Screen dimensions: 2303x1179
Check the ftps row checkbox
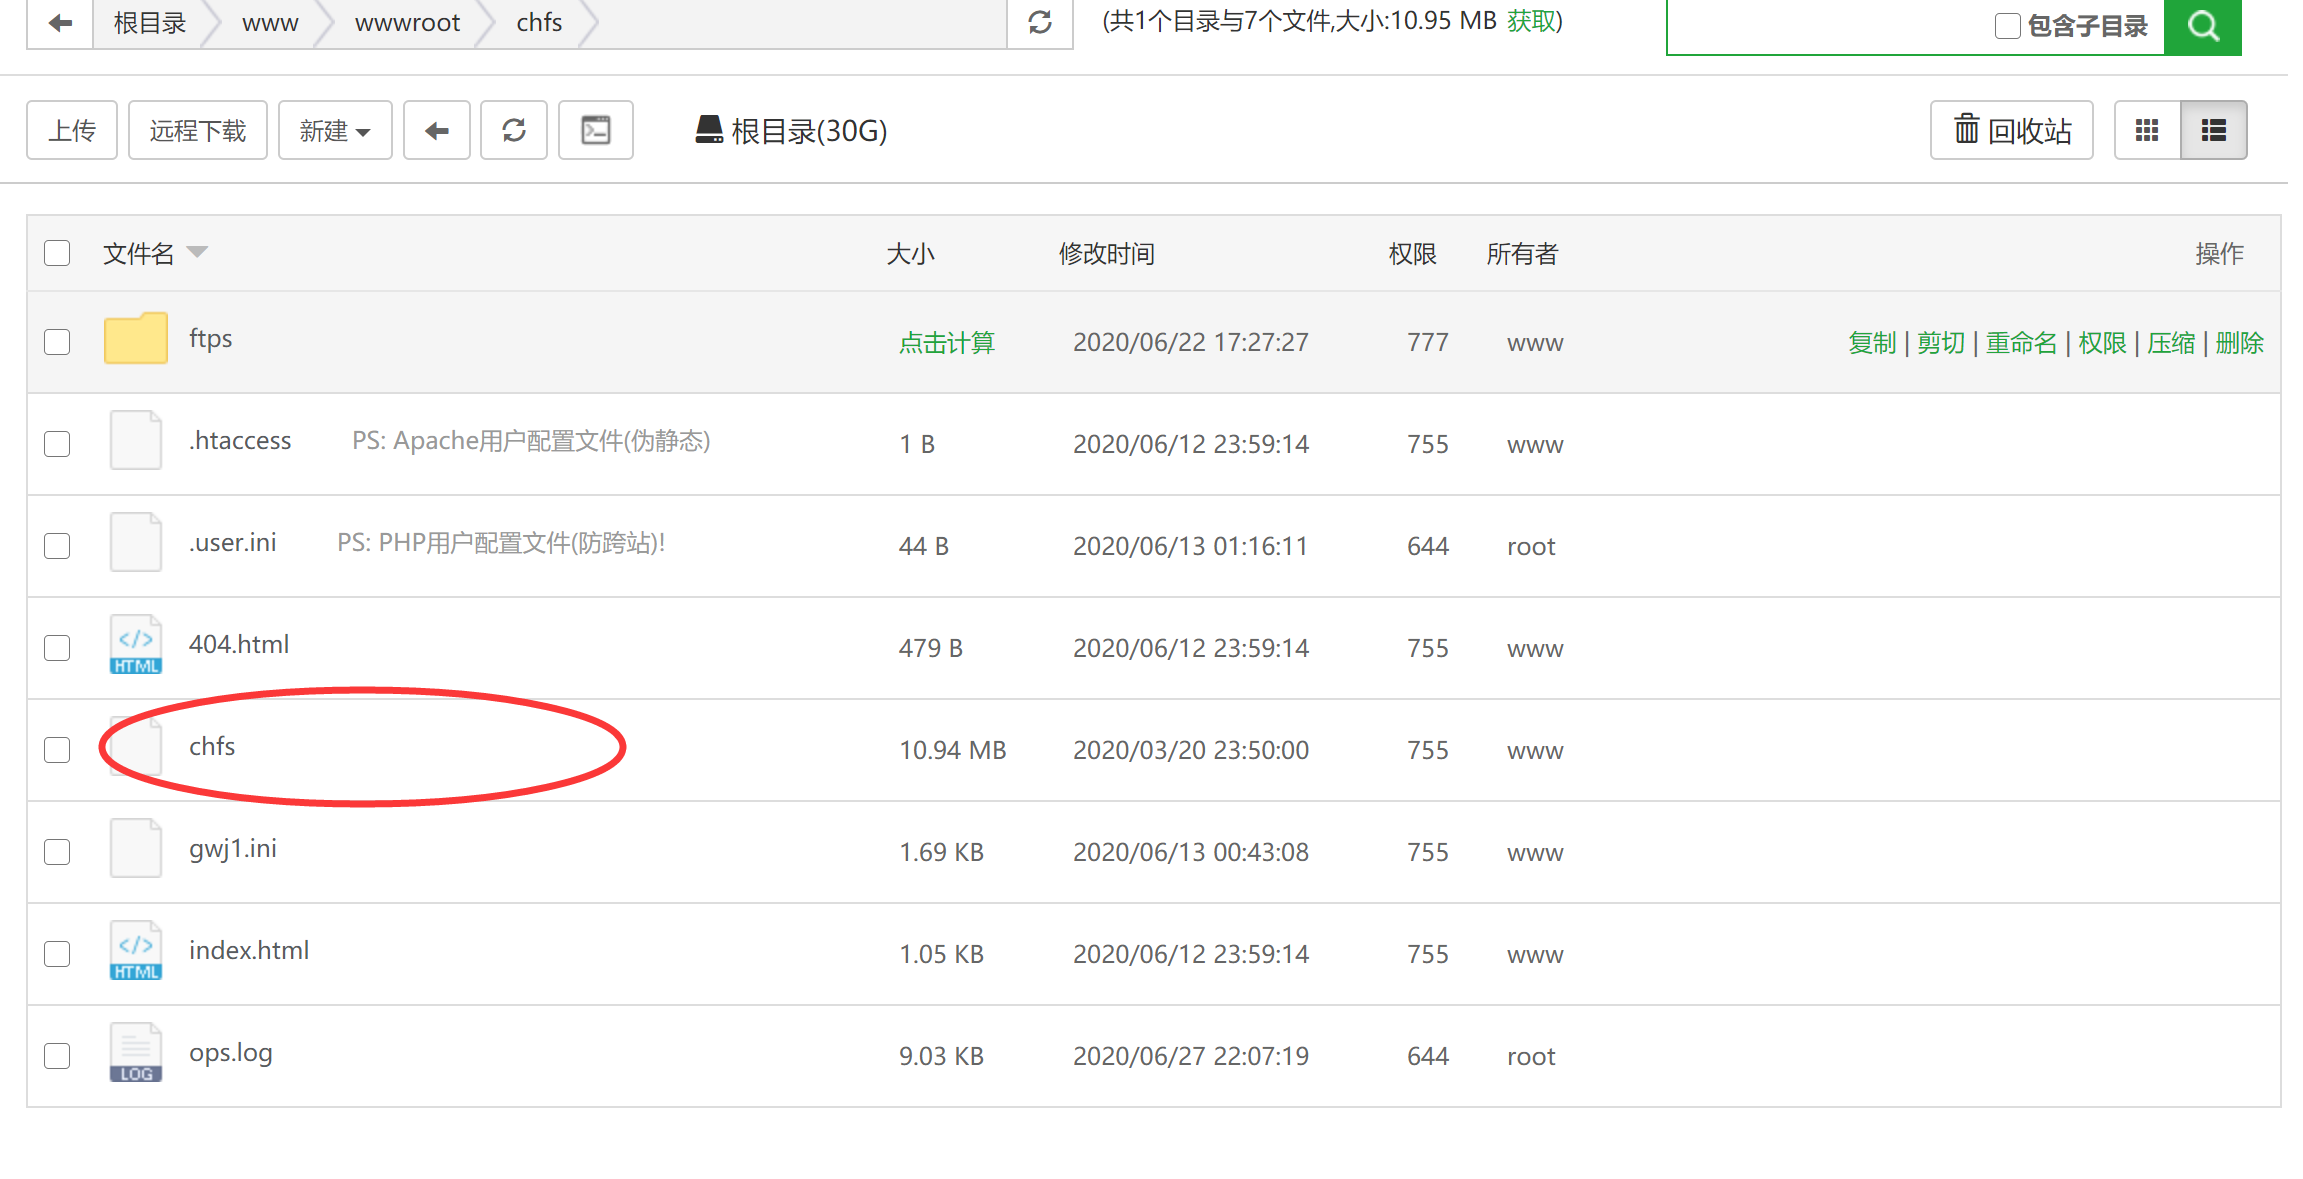57,342
